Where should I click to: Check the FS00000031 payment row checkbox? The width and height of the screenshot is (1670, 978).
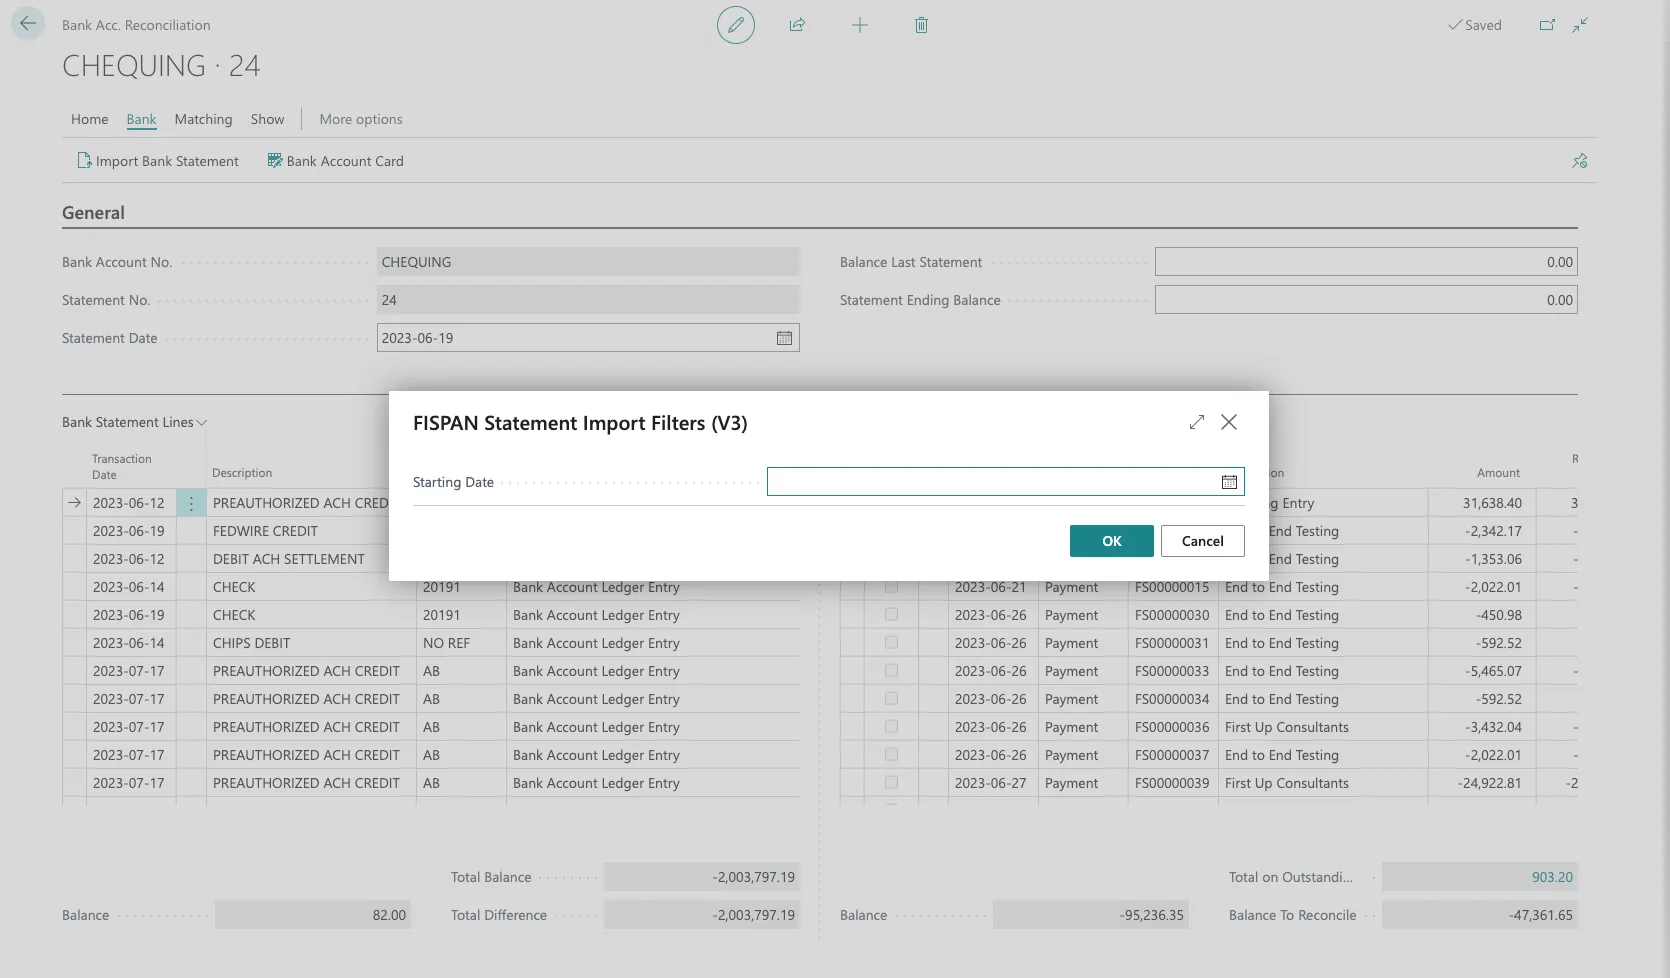point(891,643)
